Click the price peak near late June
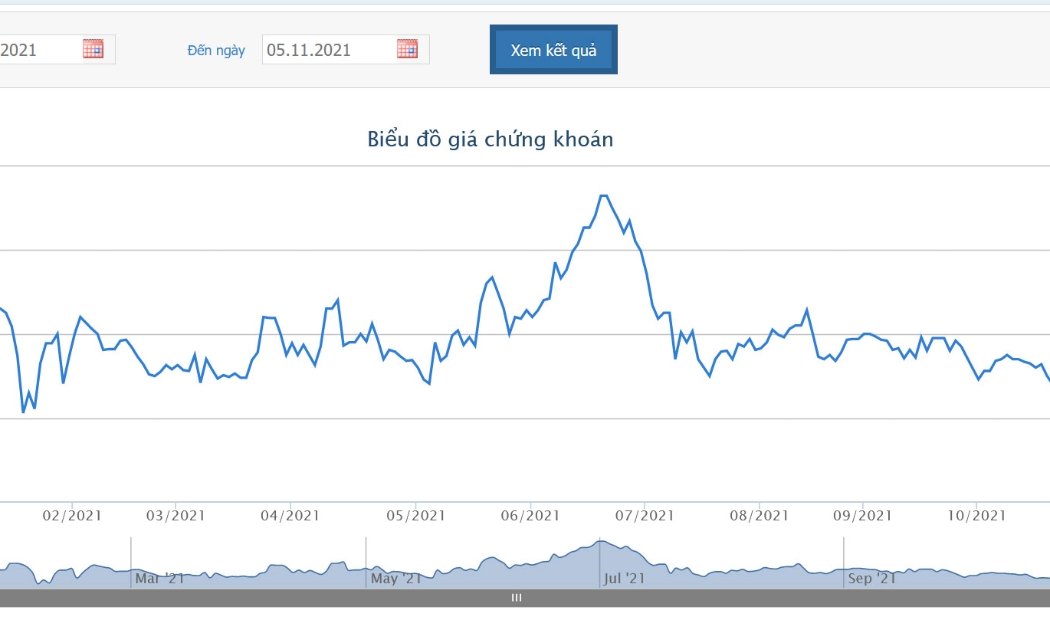The height and width of the screenshot is (630, 1050). pos(603,195)
